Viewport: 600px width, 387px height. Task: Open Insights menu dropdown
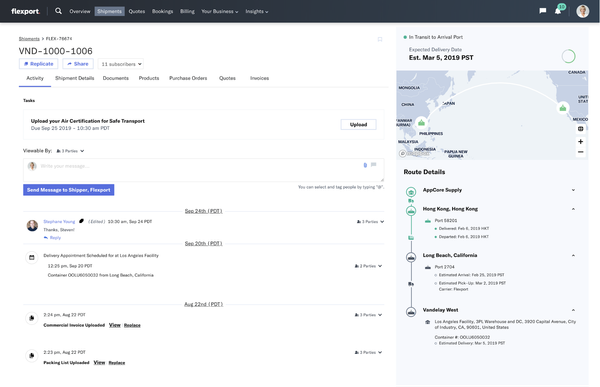[x=257, y=11]
